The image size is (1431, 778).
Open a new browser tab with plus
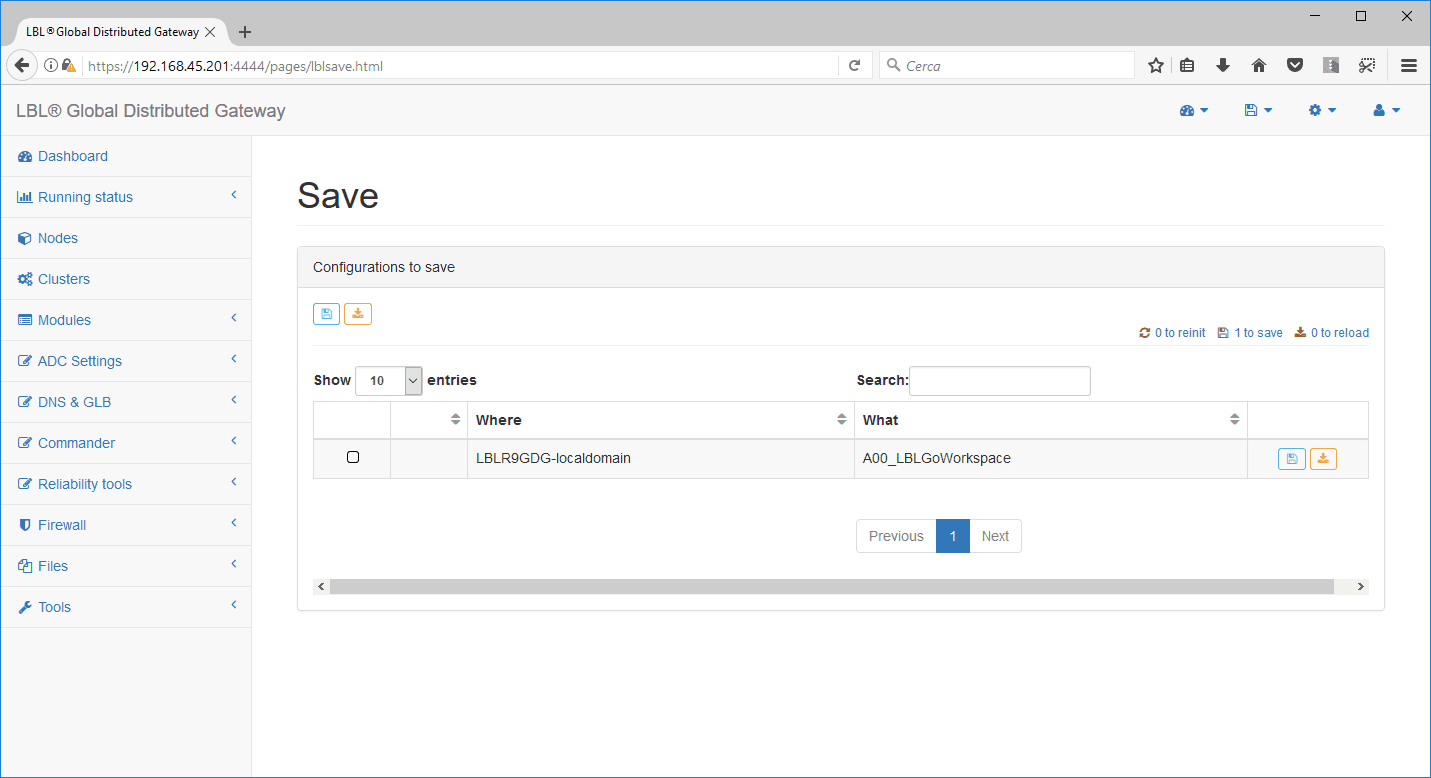(245, 32)
